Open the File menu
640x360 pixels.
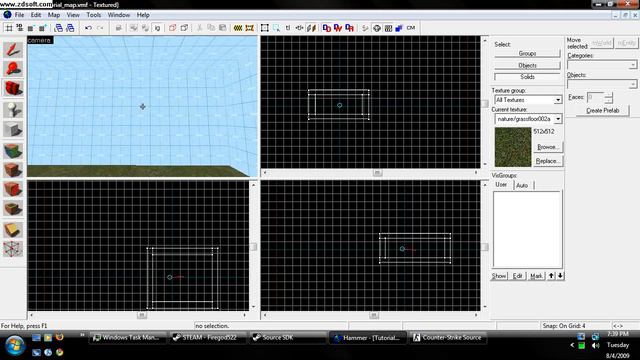(x=19, y=15)
